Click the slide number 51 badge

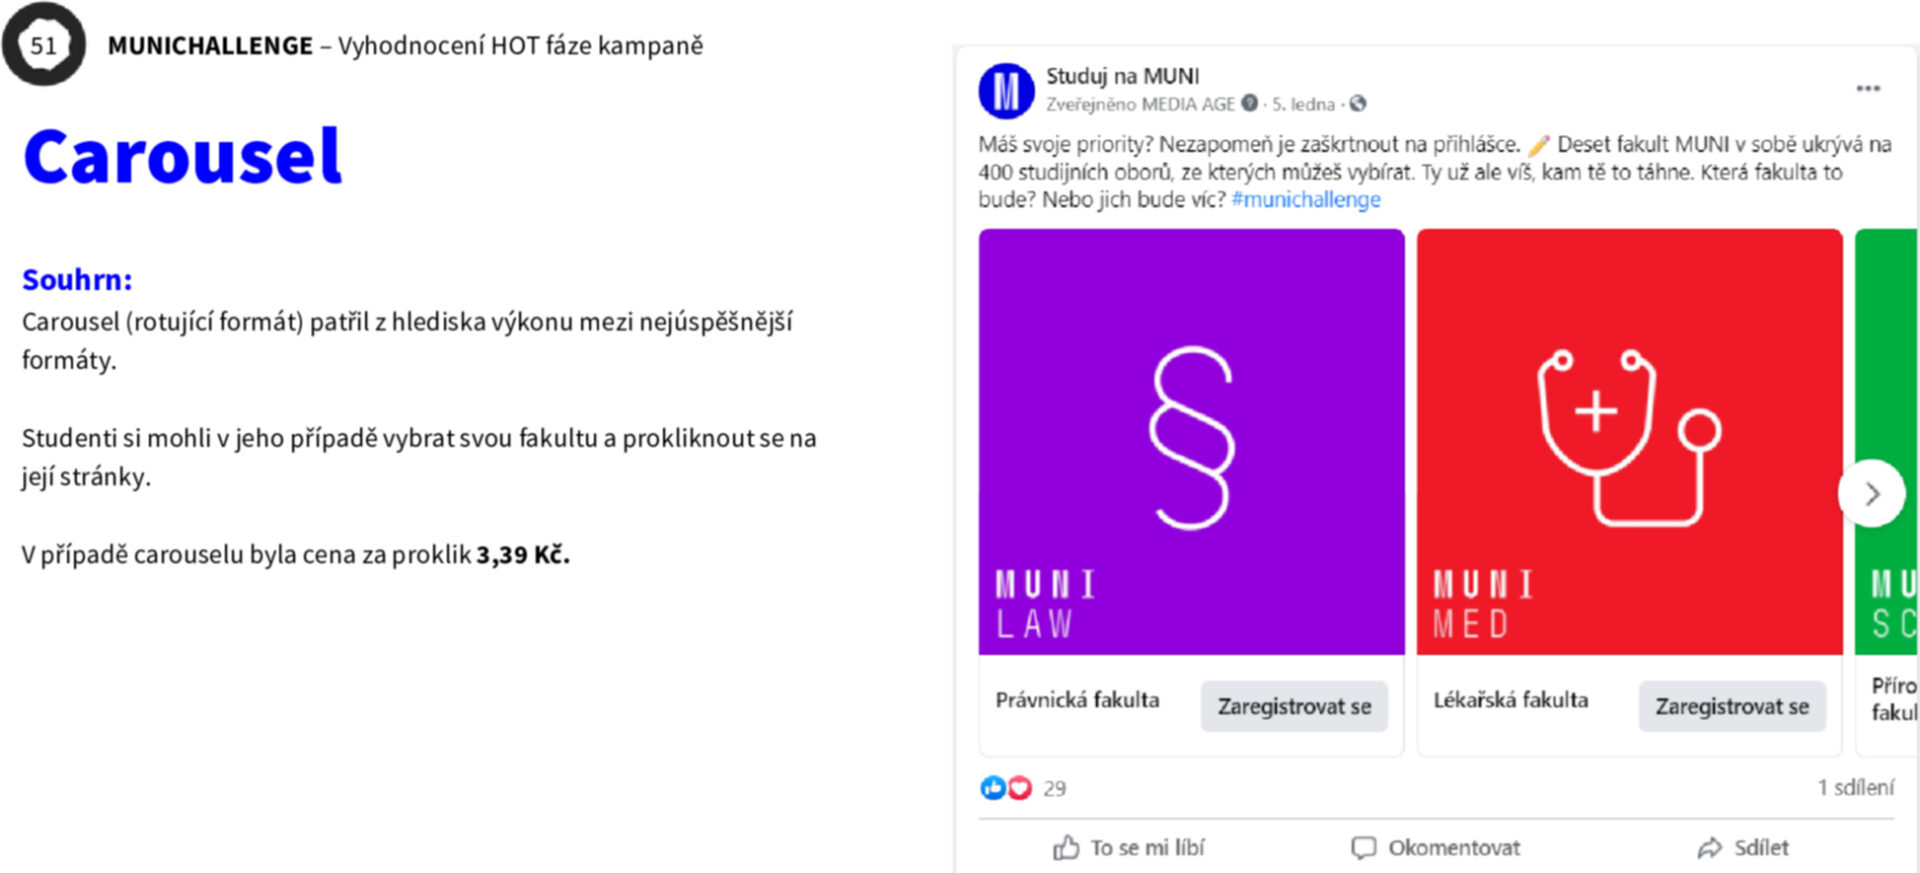click(x=43, y=45)
